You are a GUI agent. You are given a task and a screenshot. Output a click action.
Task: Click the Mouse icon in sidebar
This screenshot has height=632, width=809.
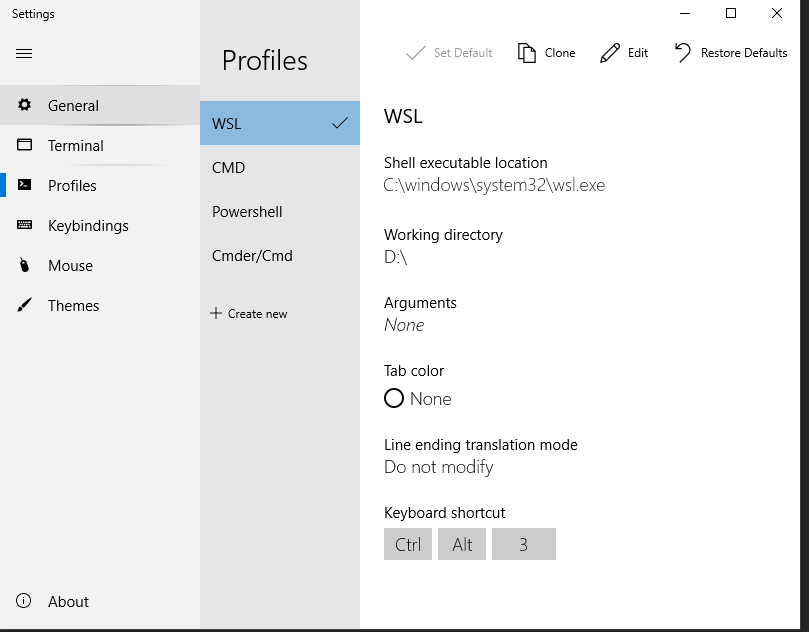pyautogui.click(x=25, y=265)
